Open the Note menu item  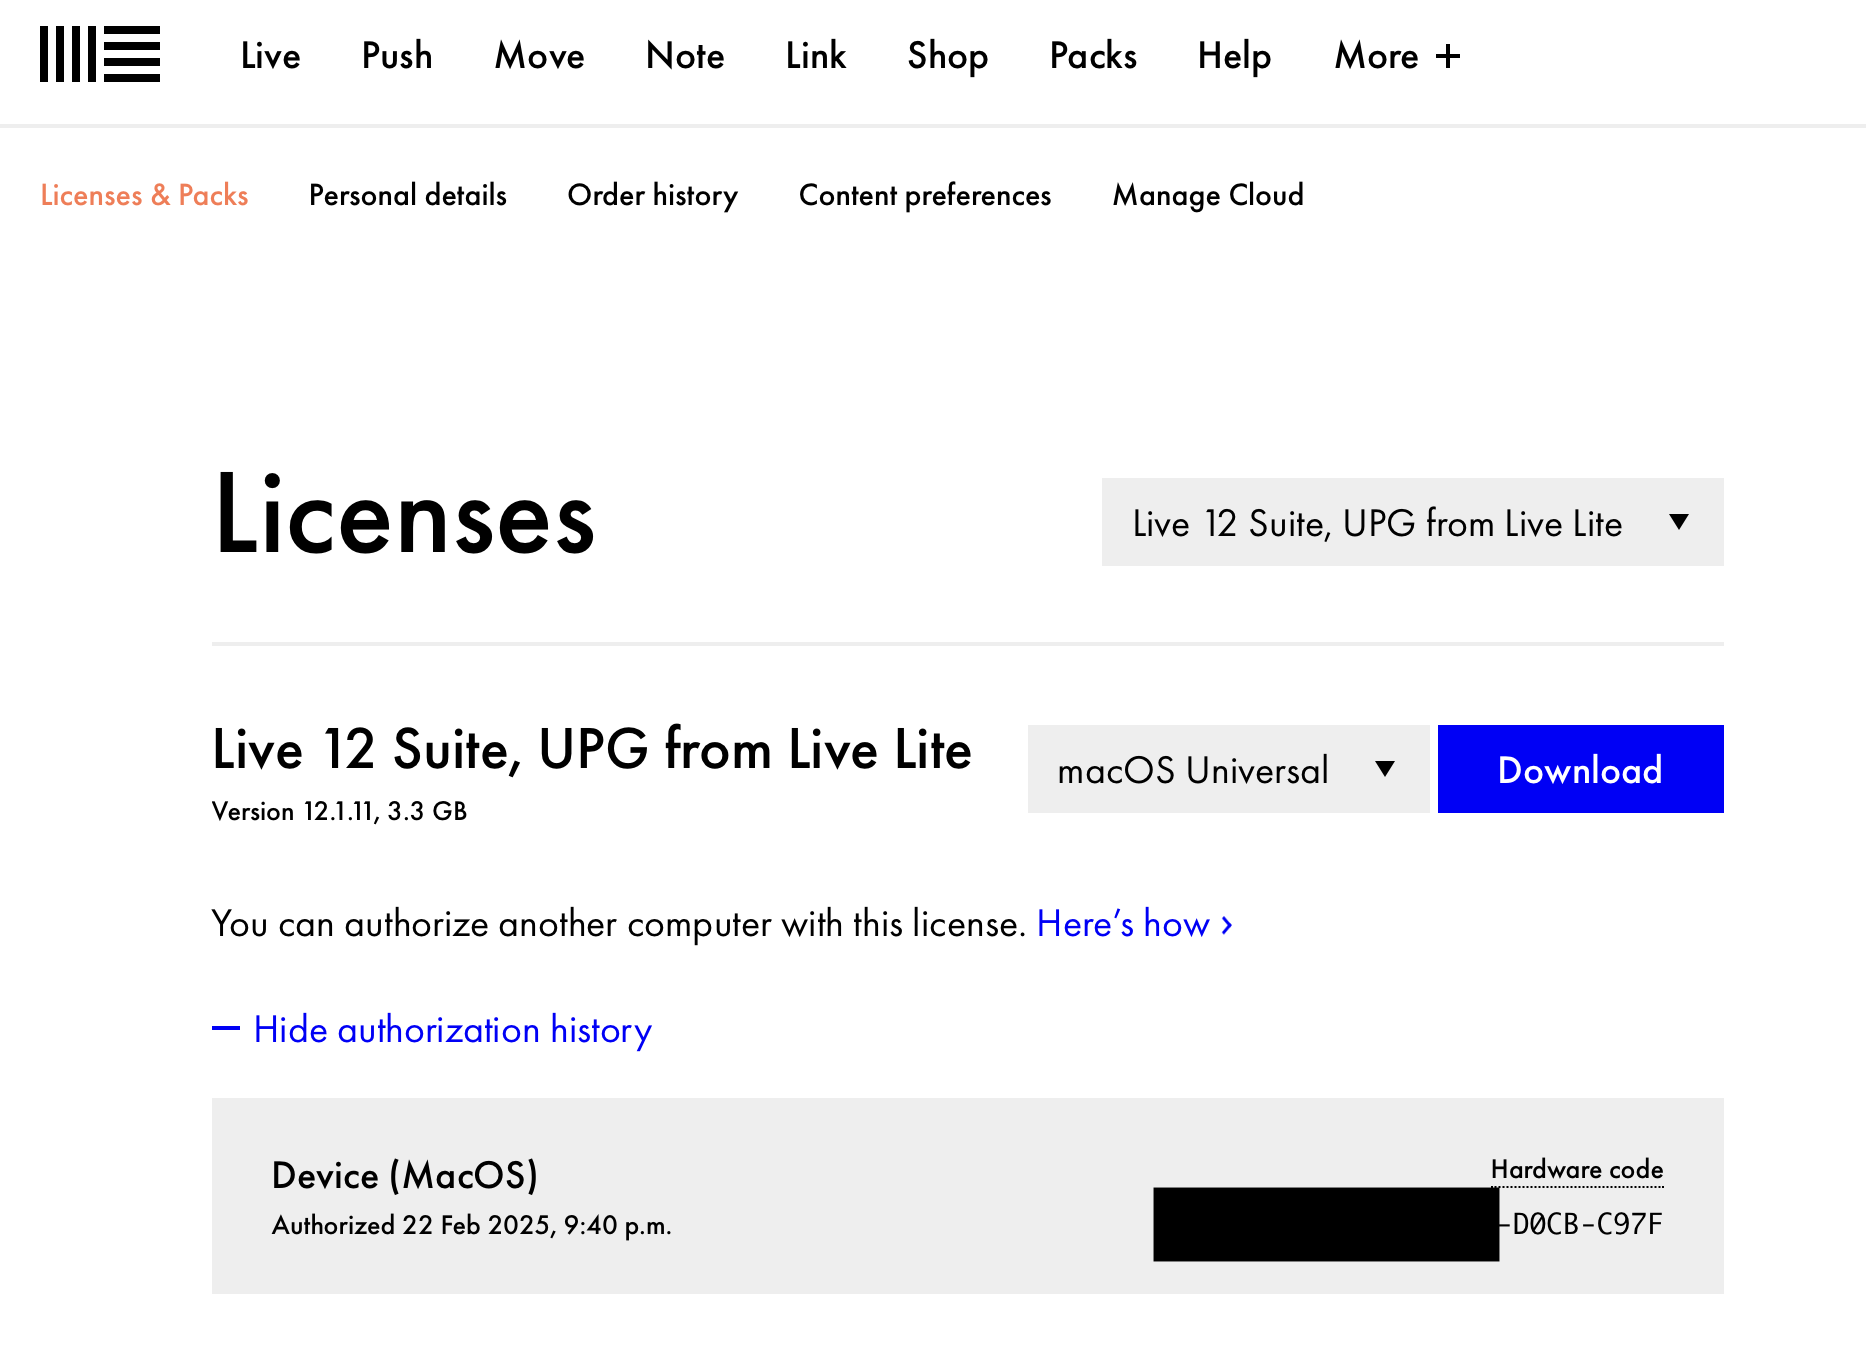coord(685,56)
